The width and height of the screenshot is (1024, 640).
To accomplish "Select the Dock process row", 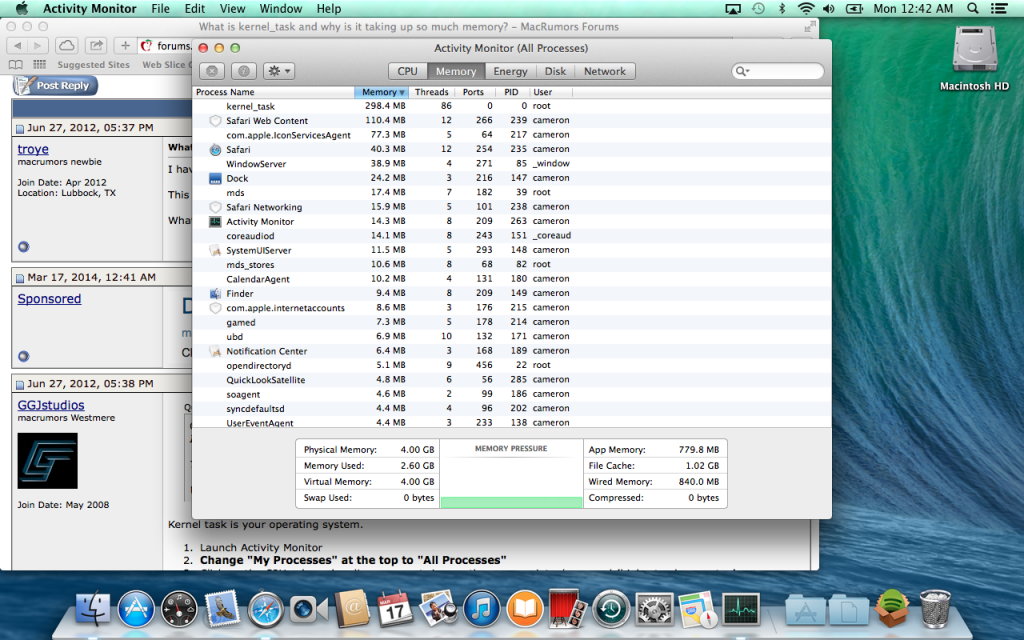I will point(512,178).
